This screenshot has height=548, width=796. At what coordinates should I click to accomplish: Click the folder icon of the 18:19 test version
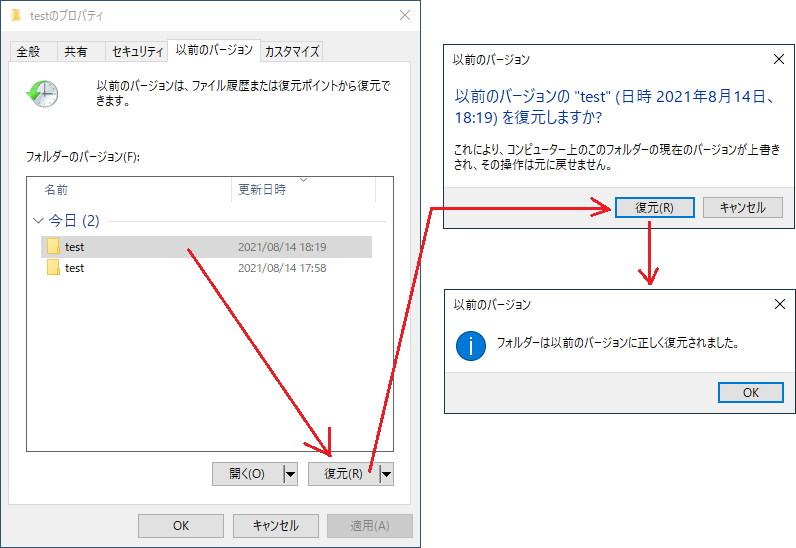click(53, 247)
